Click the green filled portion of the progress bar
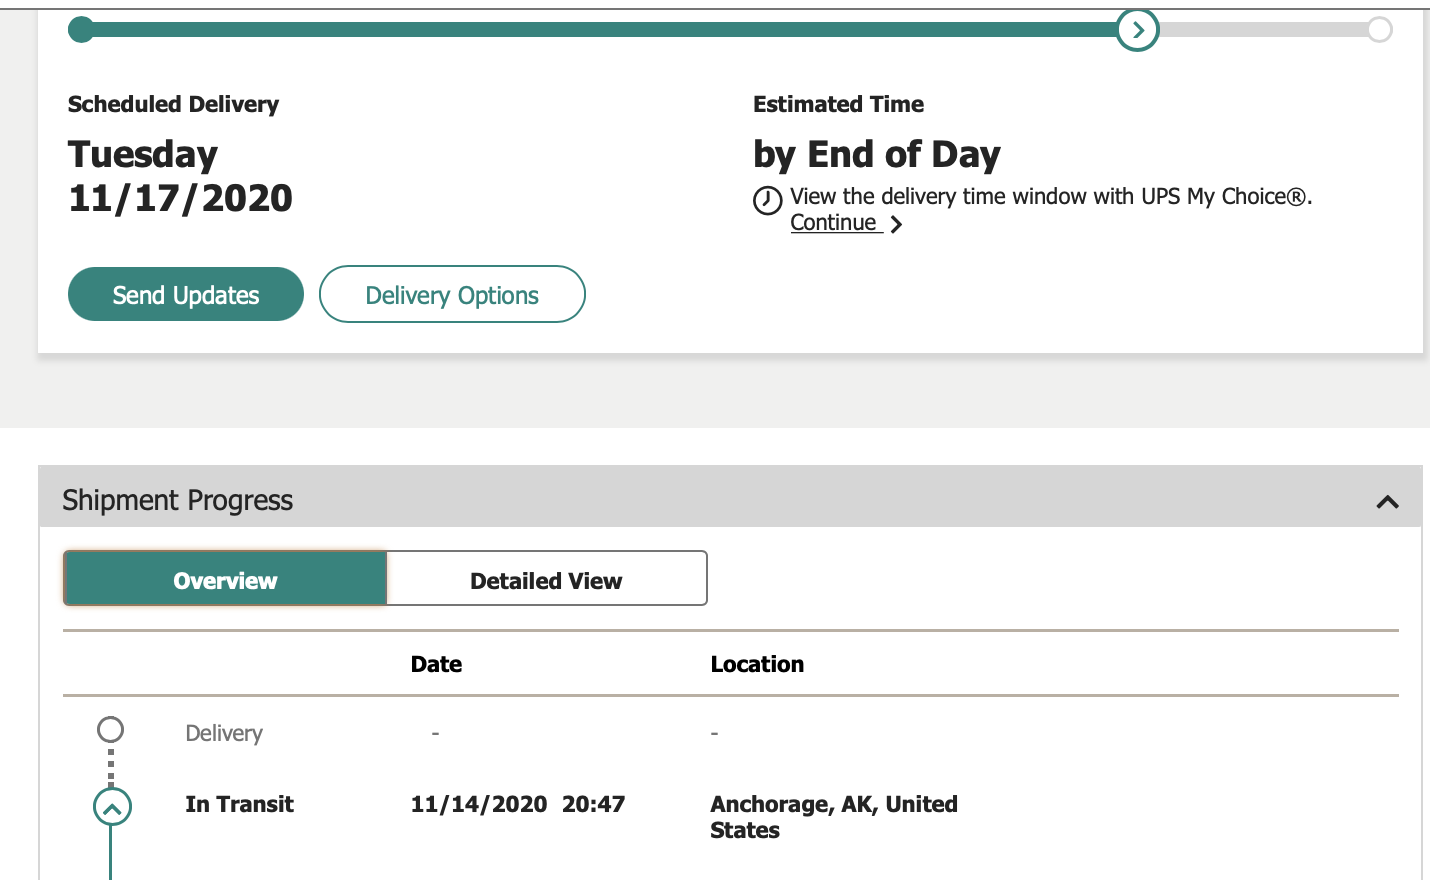The image size is (1430, 880). coord(600,30)
